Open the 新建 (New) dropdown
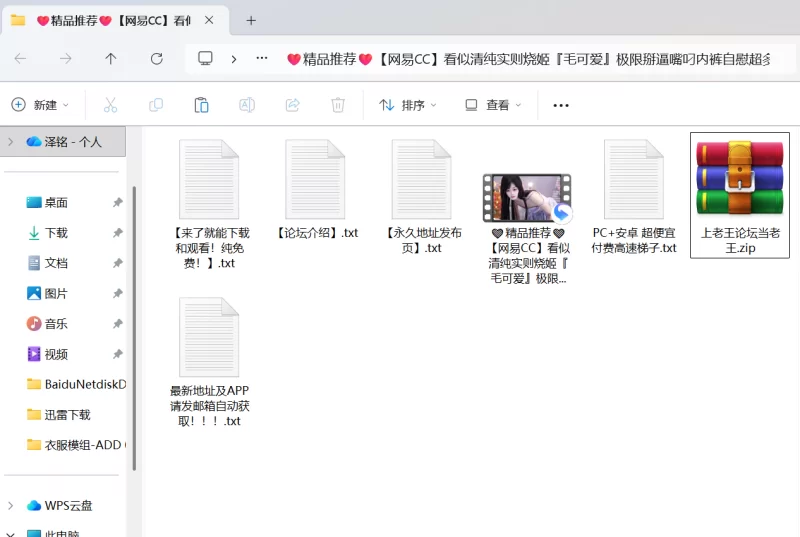Image resolution: width=800 pixels, height=537 pixels. (40, 105)
